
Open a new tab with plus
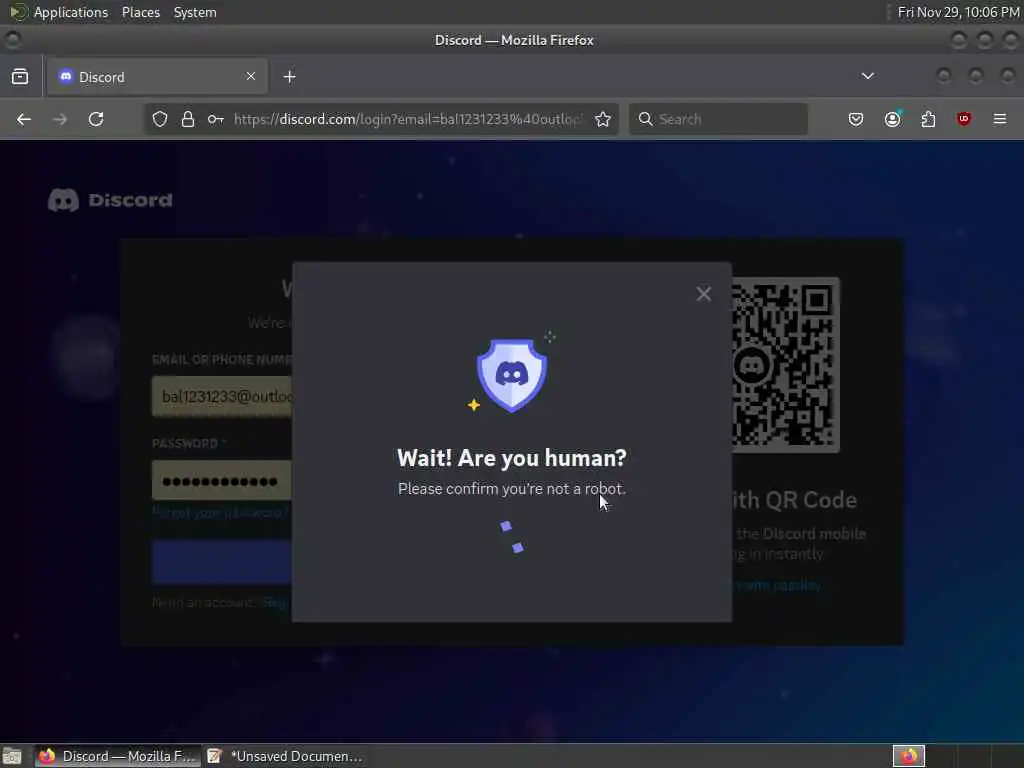pos(289,77)
